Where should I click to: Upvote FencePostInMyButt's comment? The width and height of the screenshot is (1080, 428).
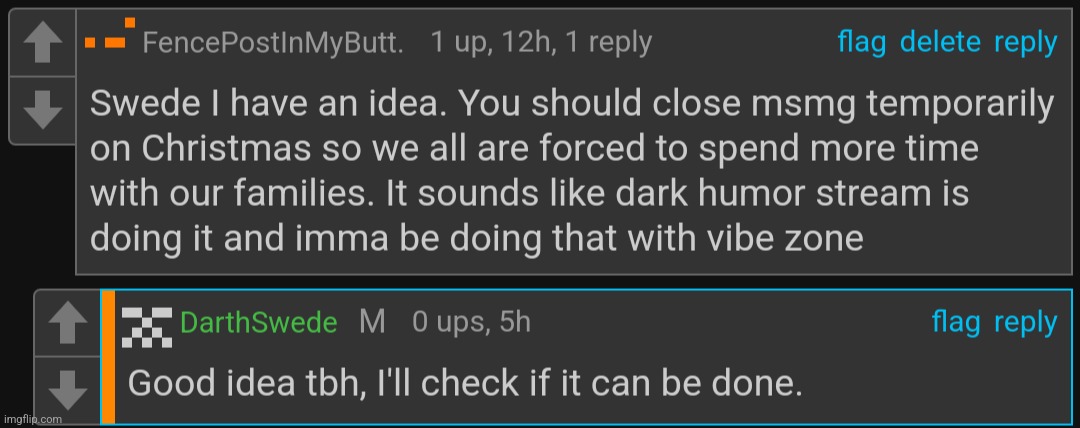coord(43,43)
